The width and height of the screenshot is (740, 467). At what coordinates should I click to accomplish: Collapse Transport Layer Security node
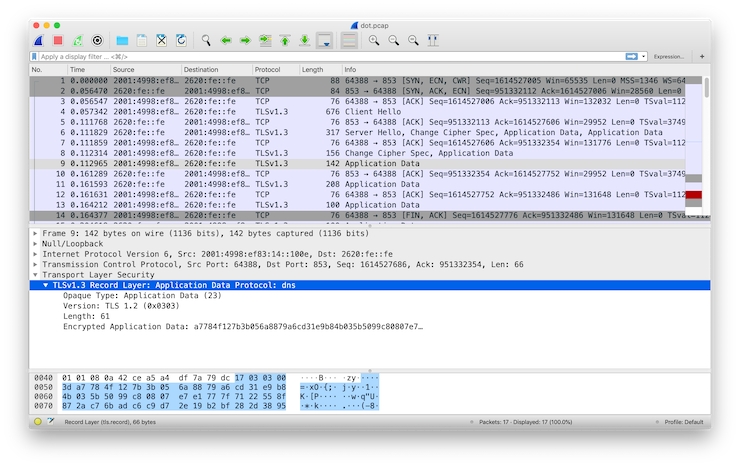tap(35, 275)
